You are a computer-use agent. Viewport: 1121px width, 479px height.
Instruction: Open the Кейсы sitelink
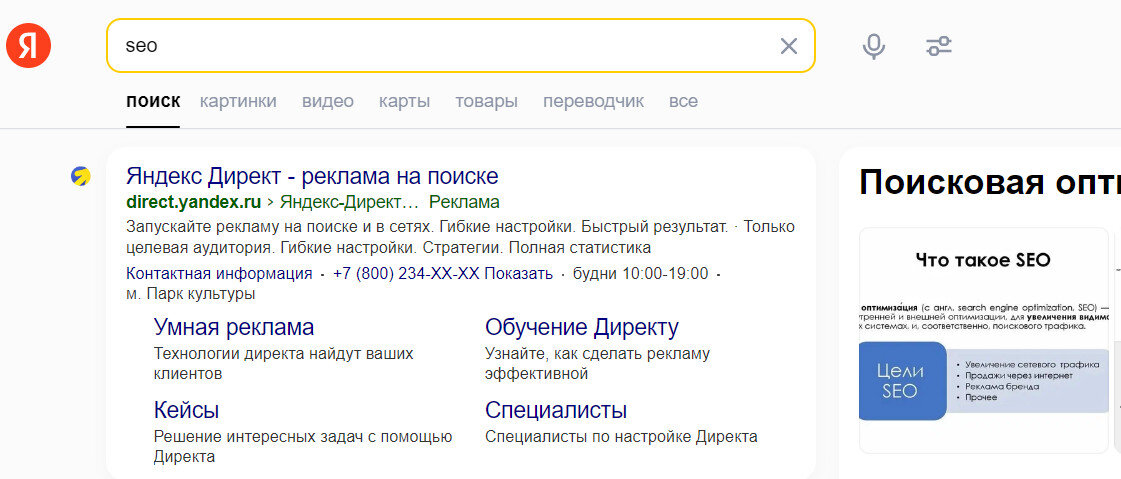click(x=186, y=410)
